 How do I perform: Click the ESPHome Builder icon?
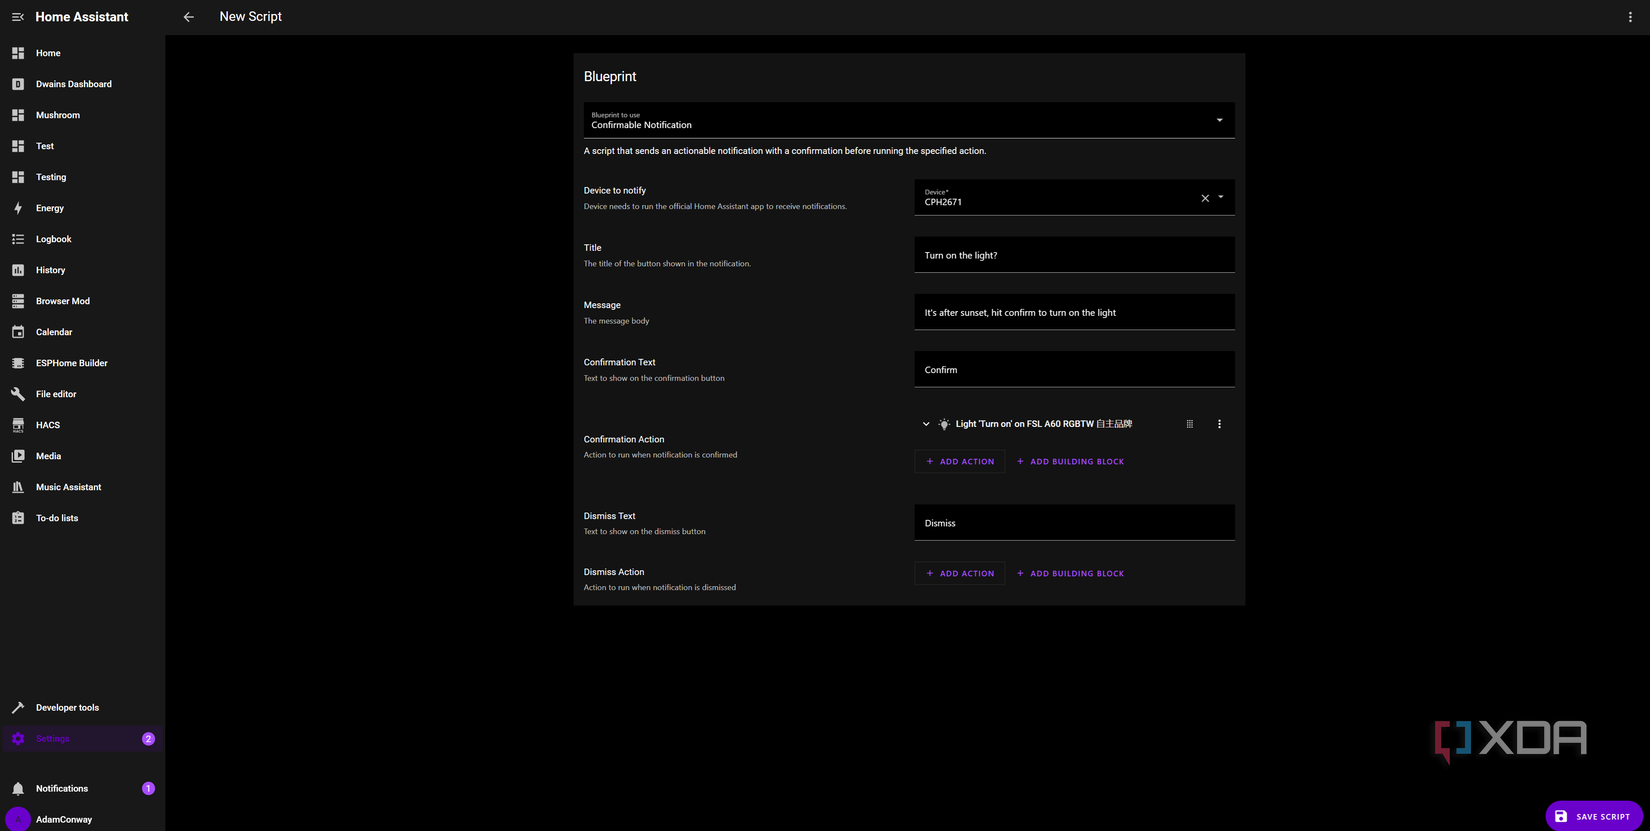pyautogui.click(x=18, y=363)
